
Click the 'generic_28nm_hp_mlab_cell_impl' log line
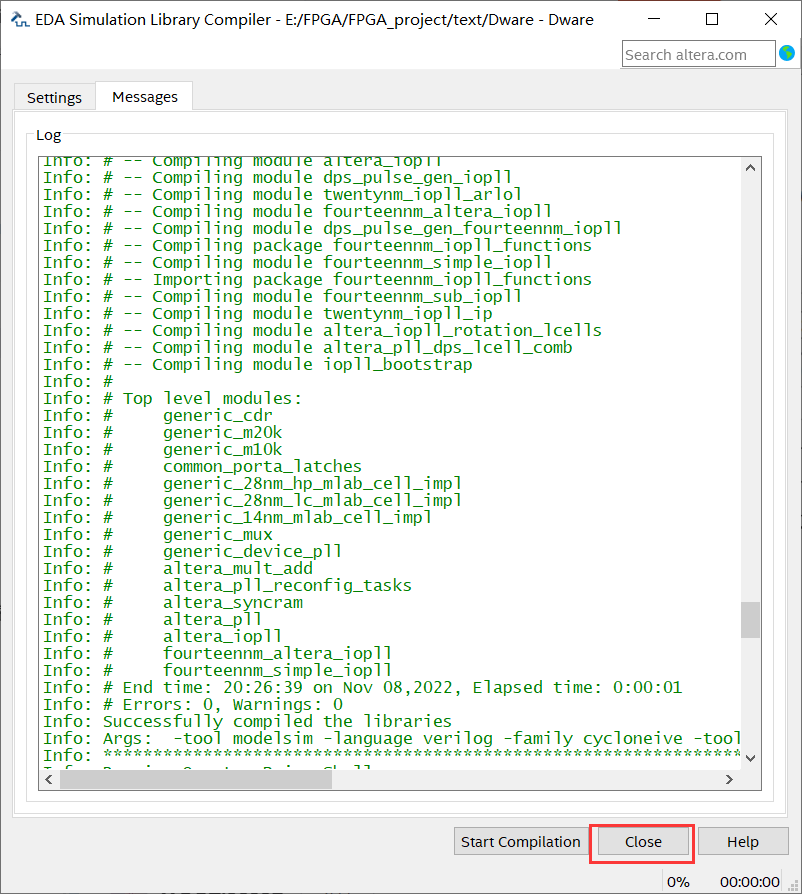point(253,483)
